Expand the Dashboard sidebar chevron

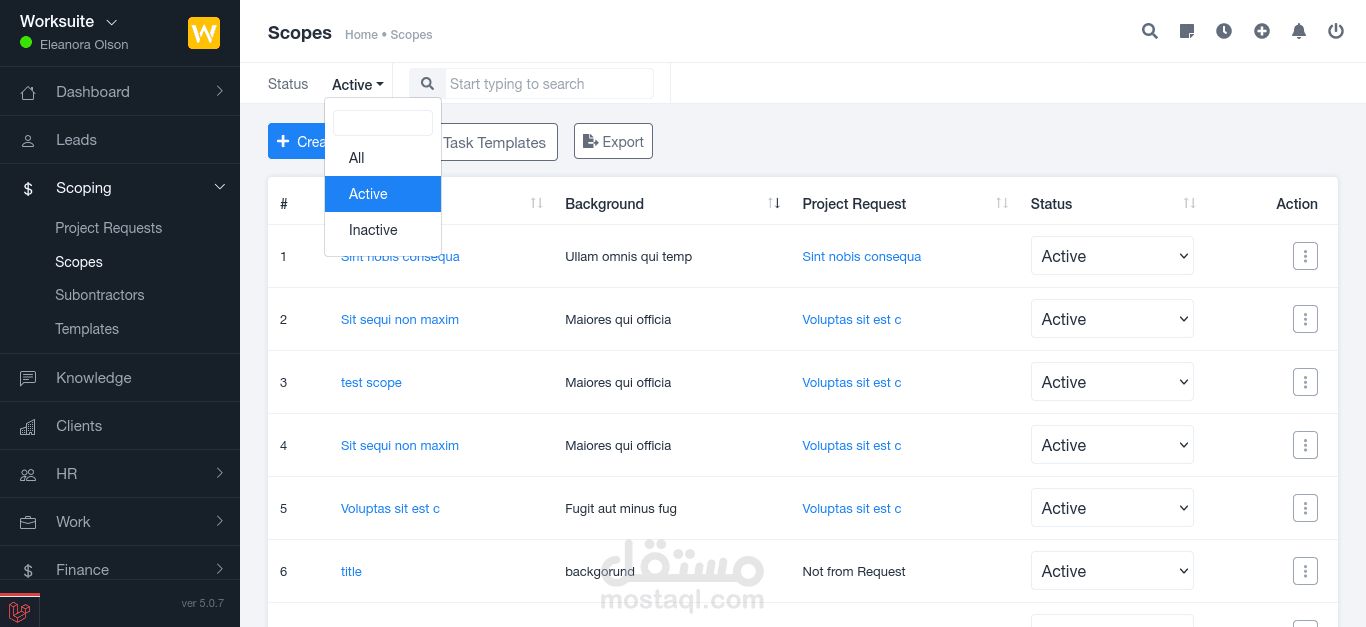click(x=219, y=92)
